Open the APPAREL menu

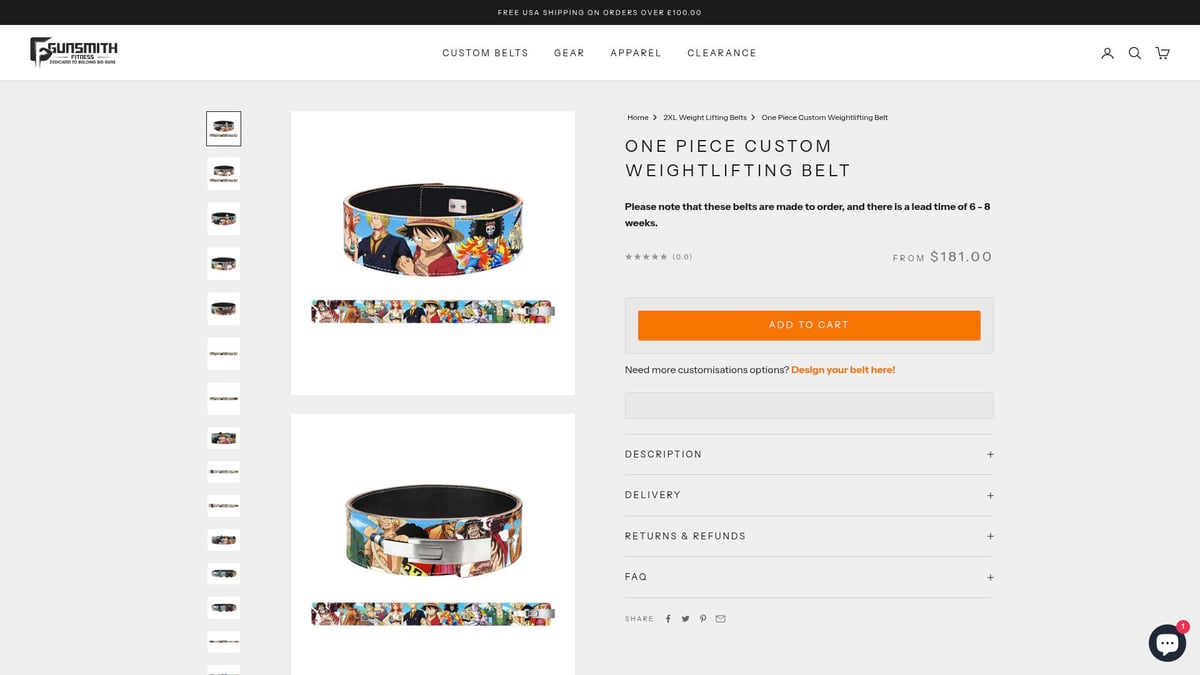pos(636,53)
